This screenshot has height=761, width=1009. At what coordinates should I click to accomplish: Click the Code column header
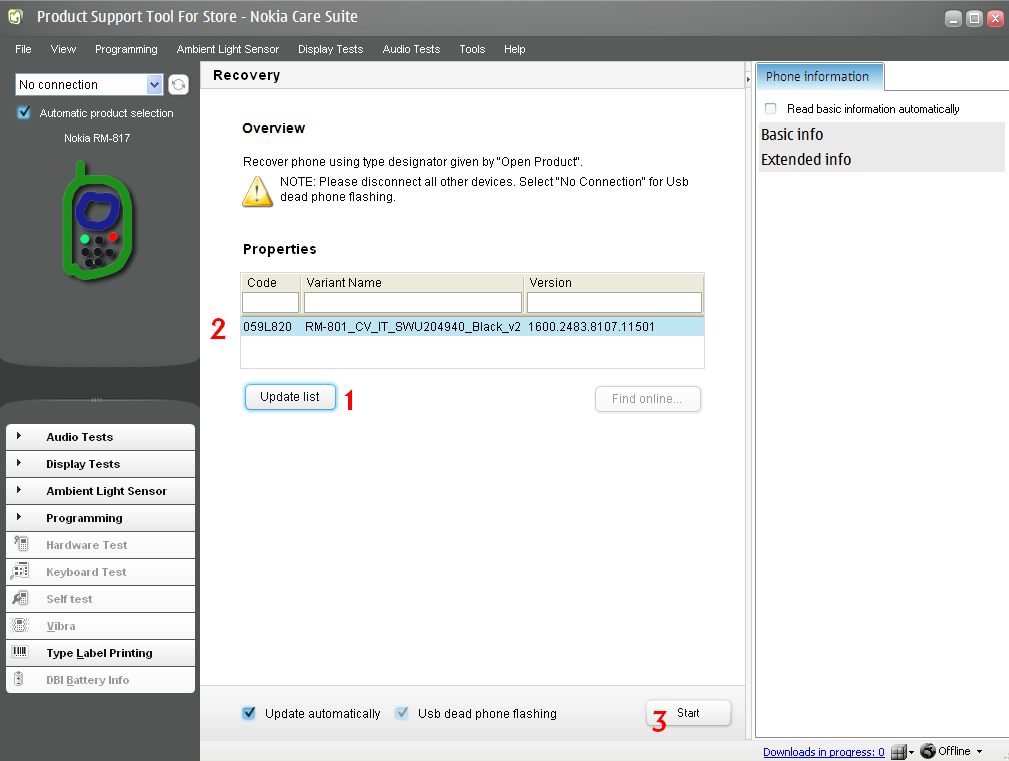coord(270,282)
